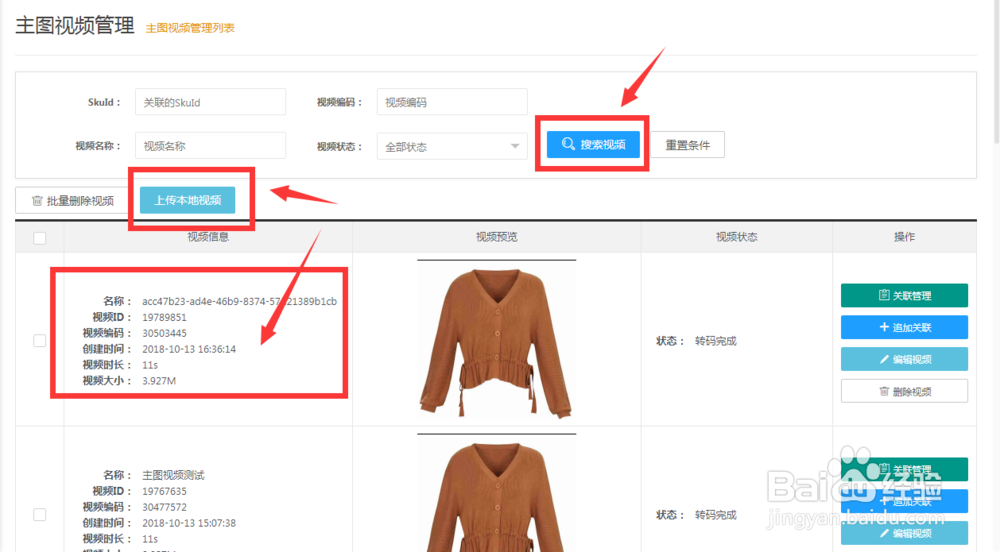Select video name acc47b23-ad4e-46b9 text
This screenshot has width=1000, height=552.
click(239, 301)
